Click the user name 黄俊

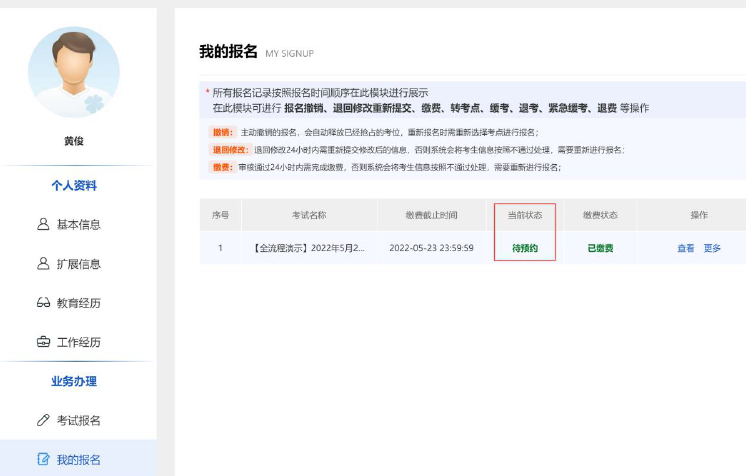point(74,141)
